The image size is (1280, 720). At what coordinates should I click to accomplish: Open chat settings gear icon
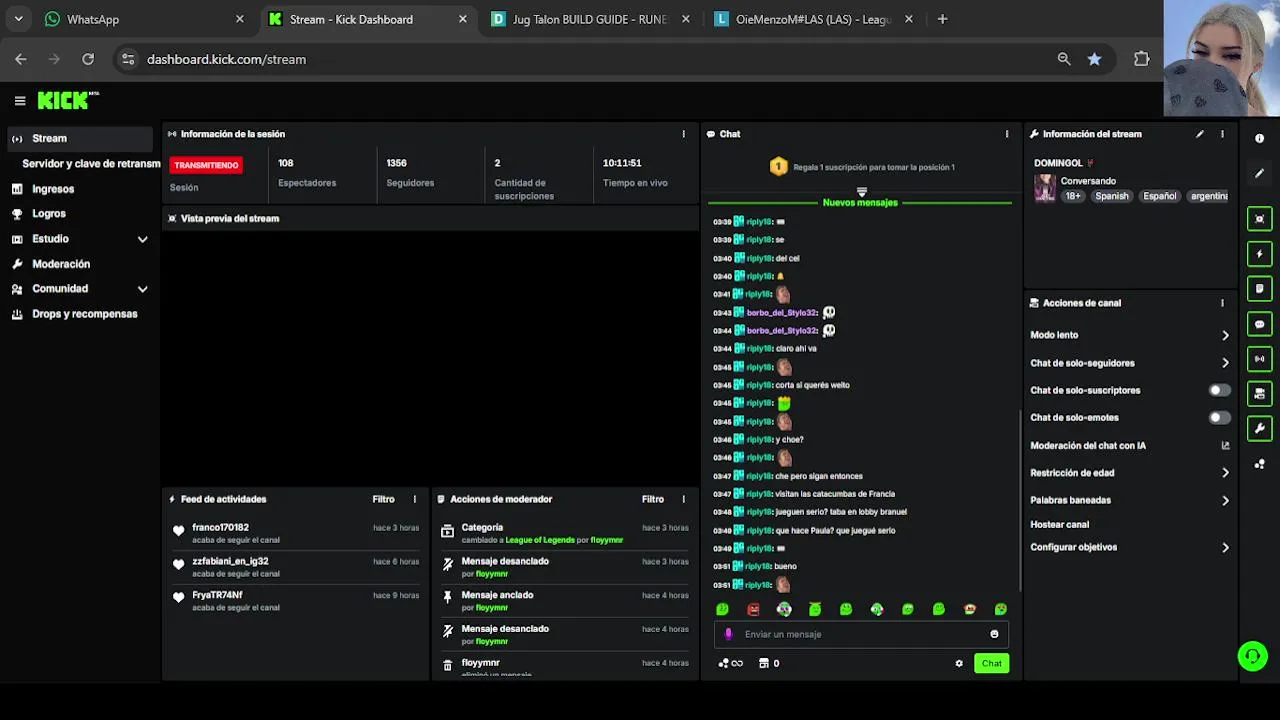pyautogui.click(x=959, y=663)
